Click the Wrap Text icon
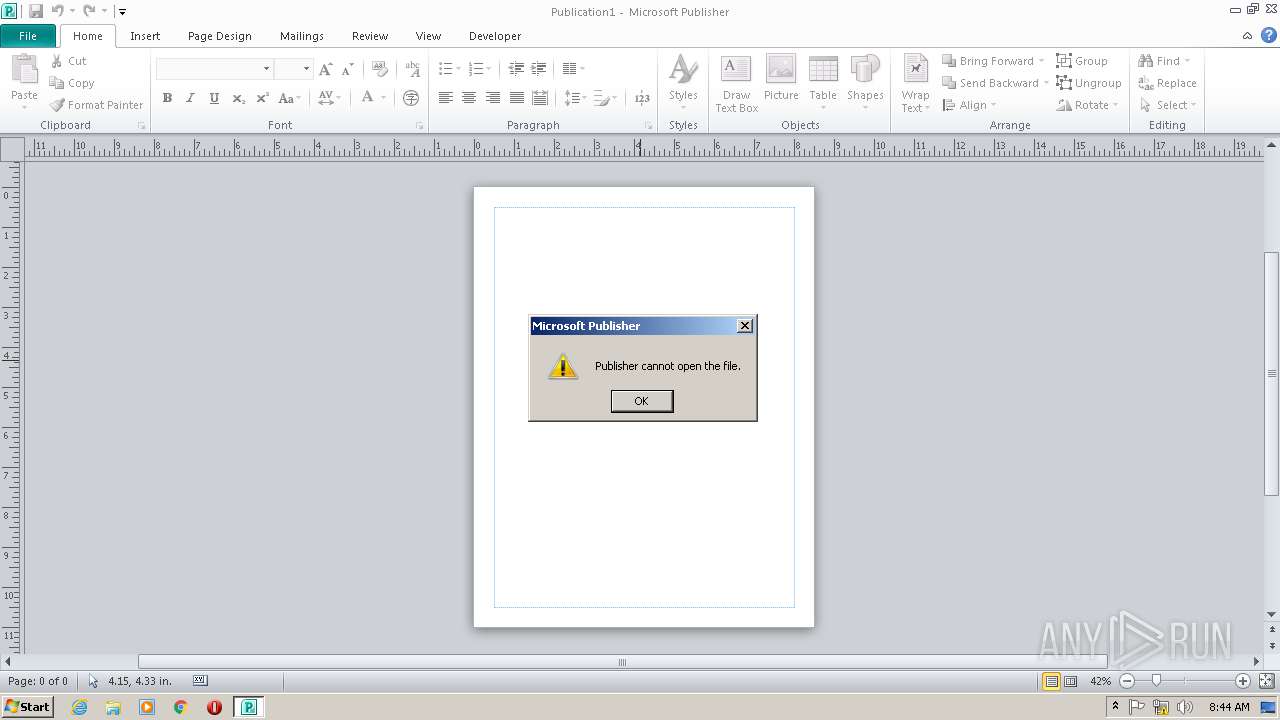The width and height of the screenshot is (1280, 720). point(915,70)
